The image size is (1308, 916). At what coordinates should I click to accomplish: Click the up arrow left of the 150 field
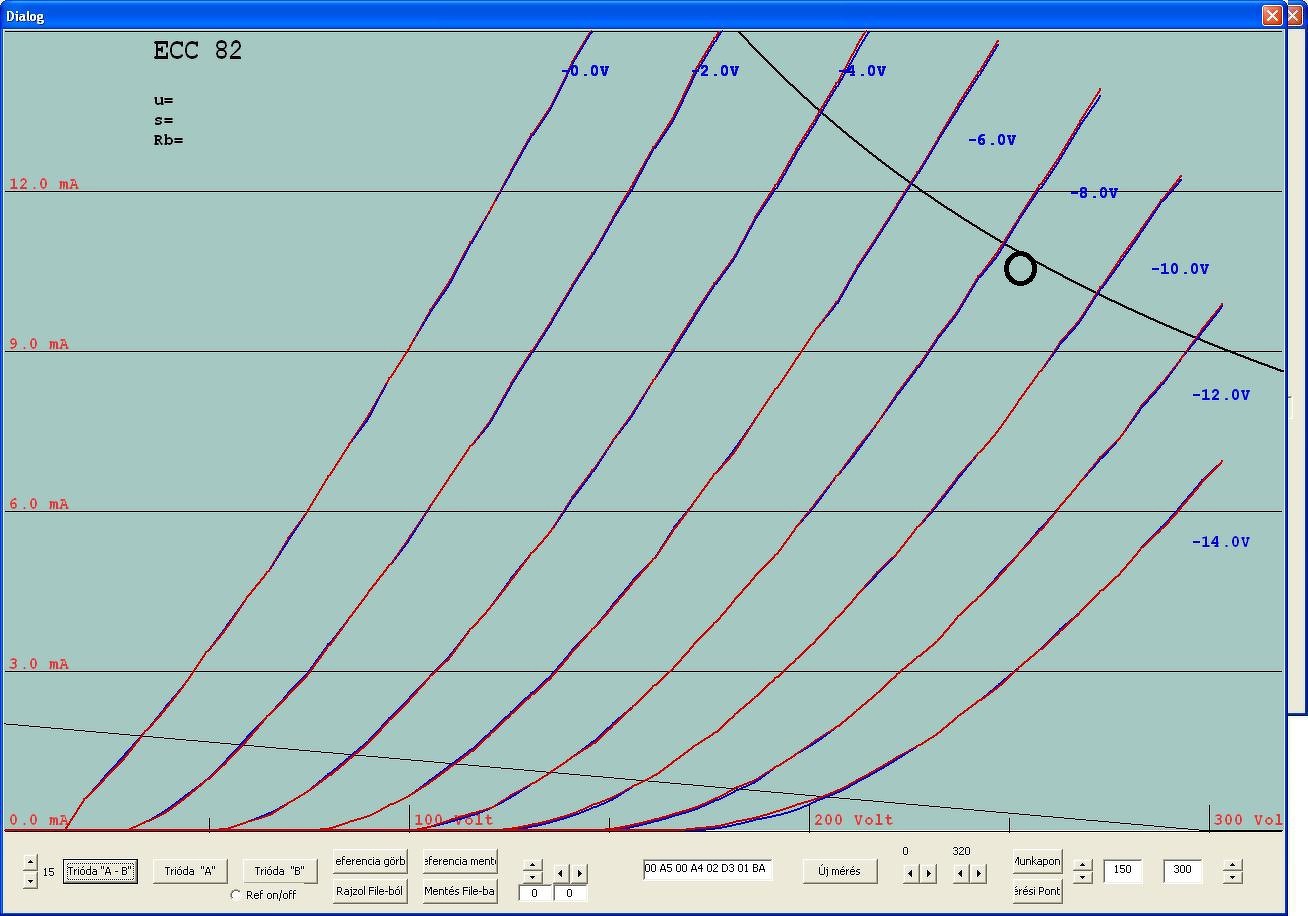coord(1082,865)
